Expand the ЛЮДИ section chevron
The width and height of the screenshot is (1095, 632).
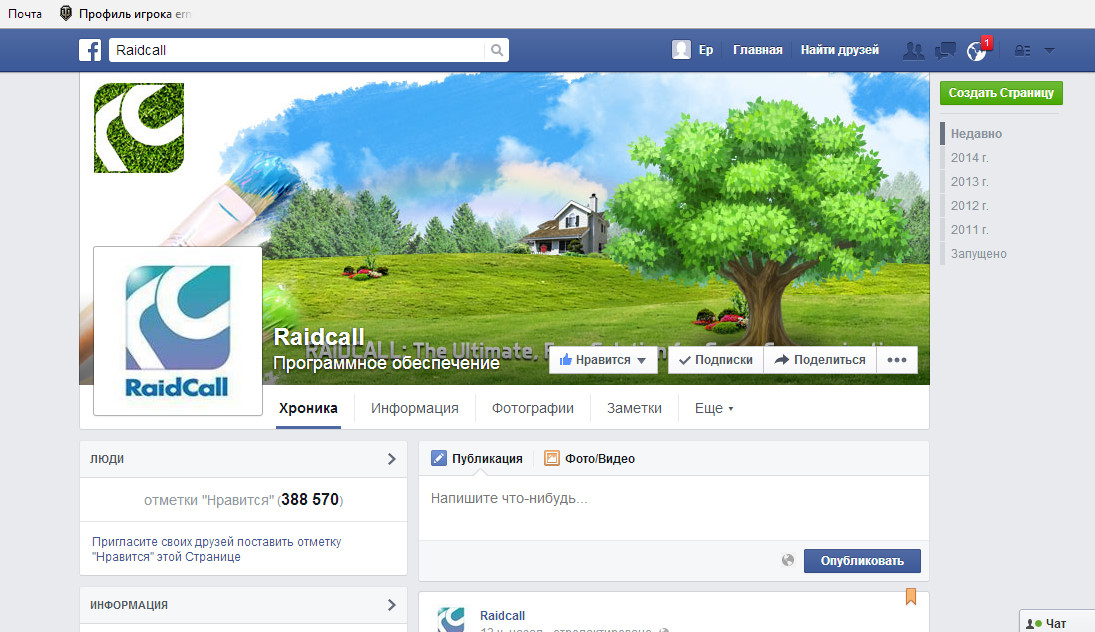(392, 459)
